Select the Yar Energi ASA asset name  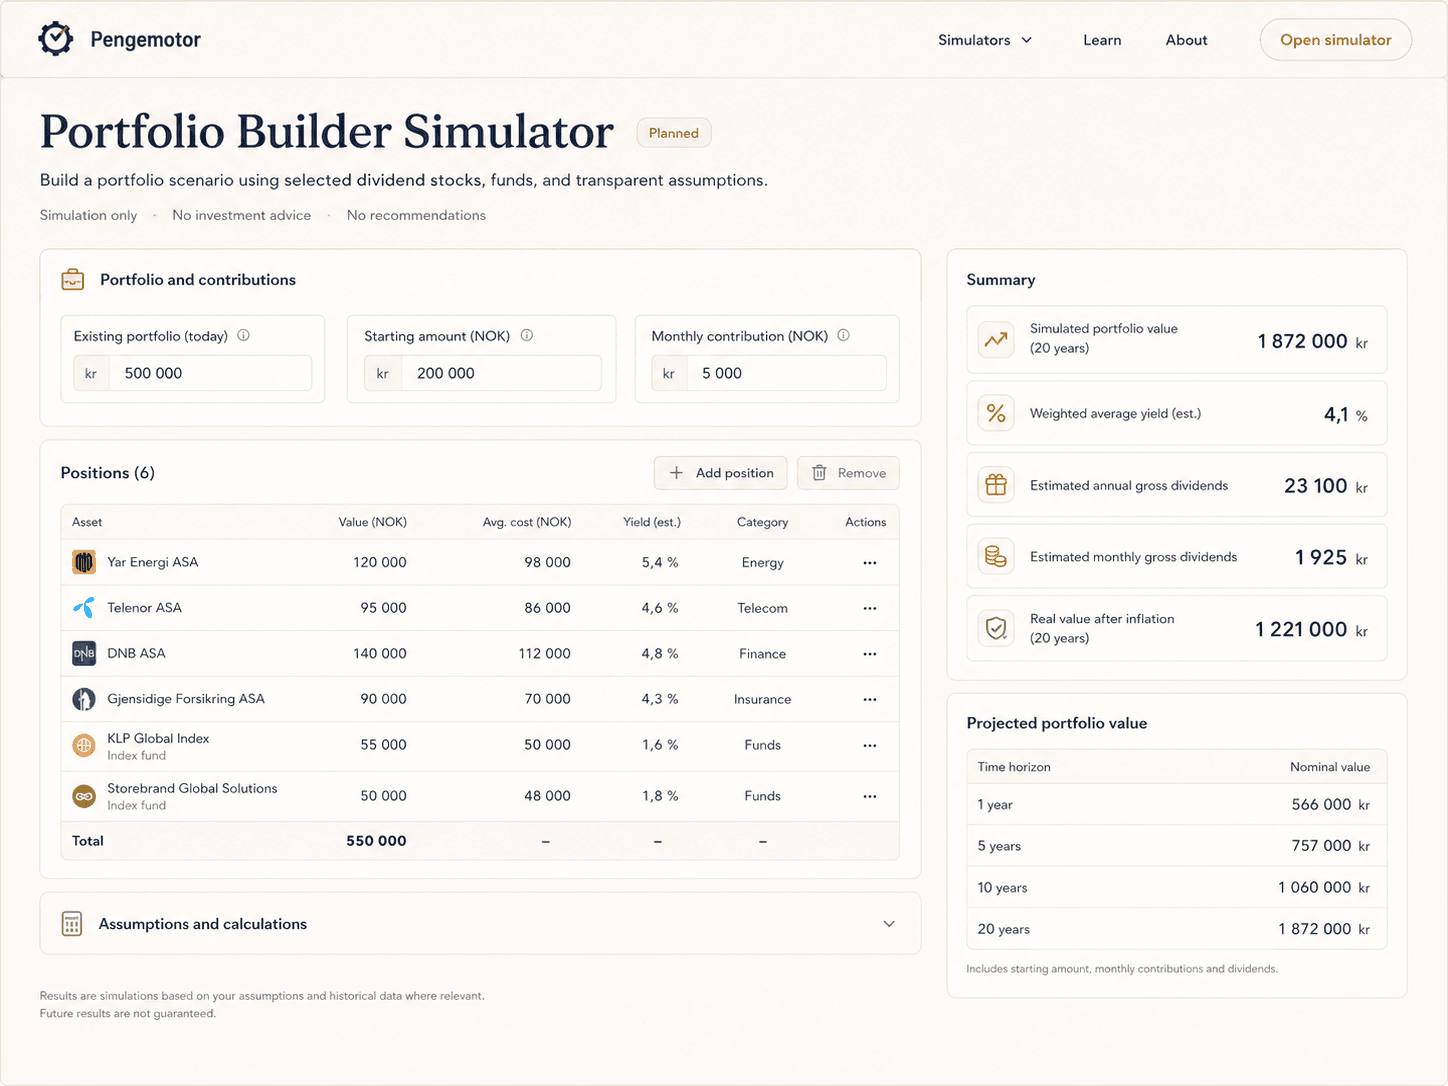153,562
